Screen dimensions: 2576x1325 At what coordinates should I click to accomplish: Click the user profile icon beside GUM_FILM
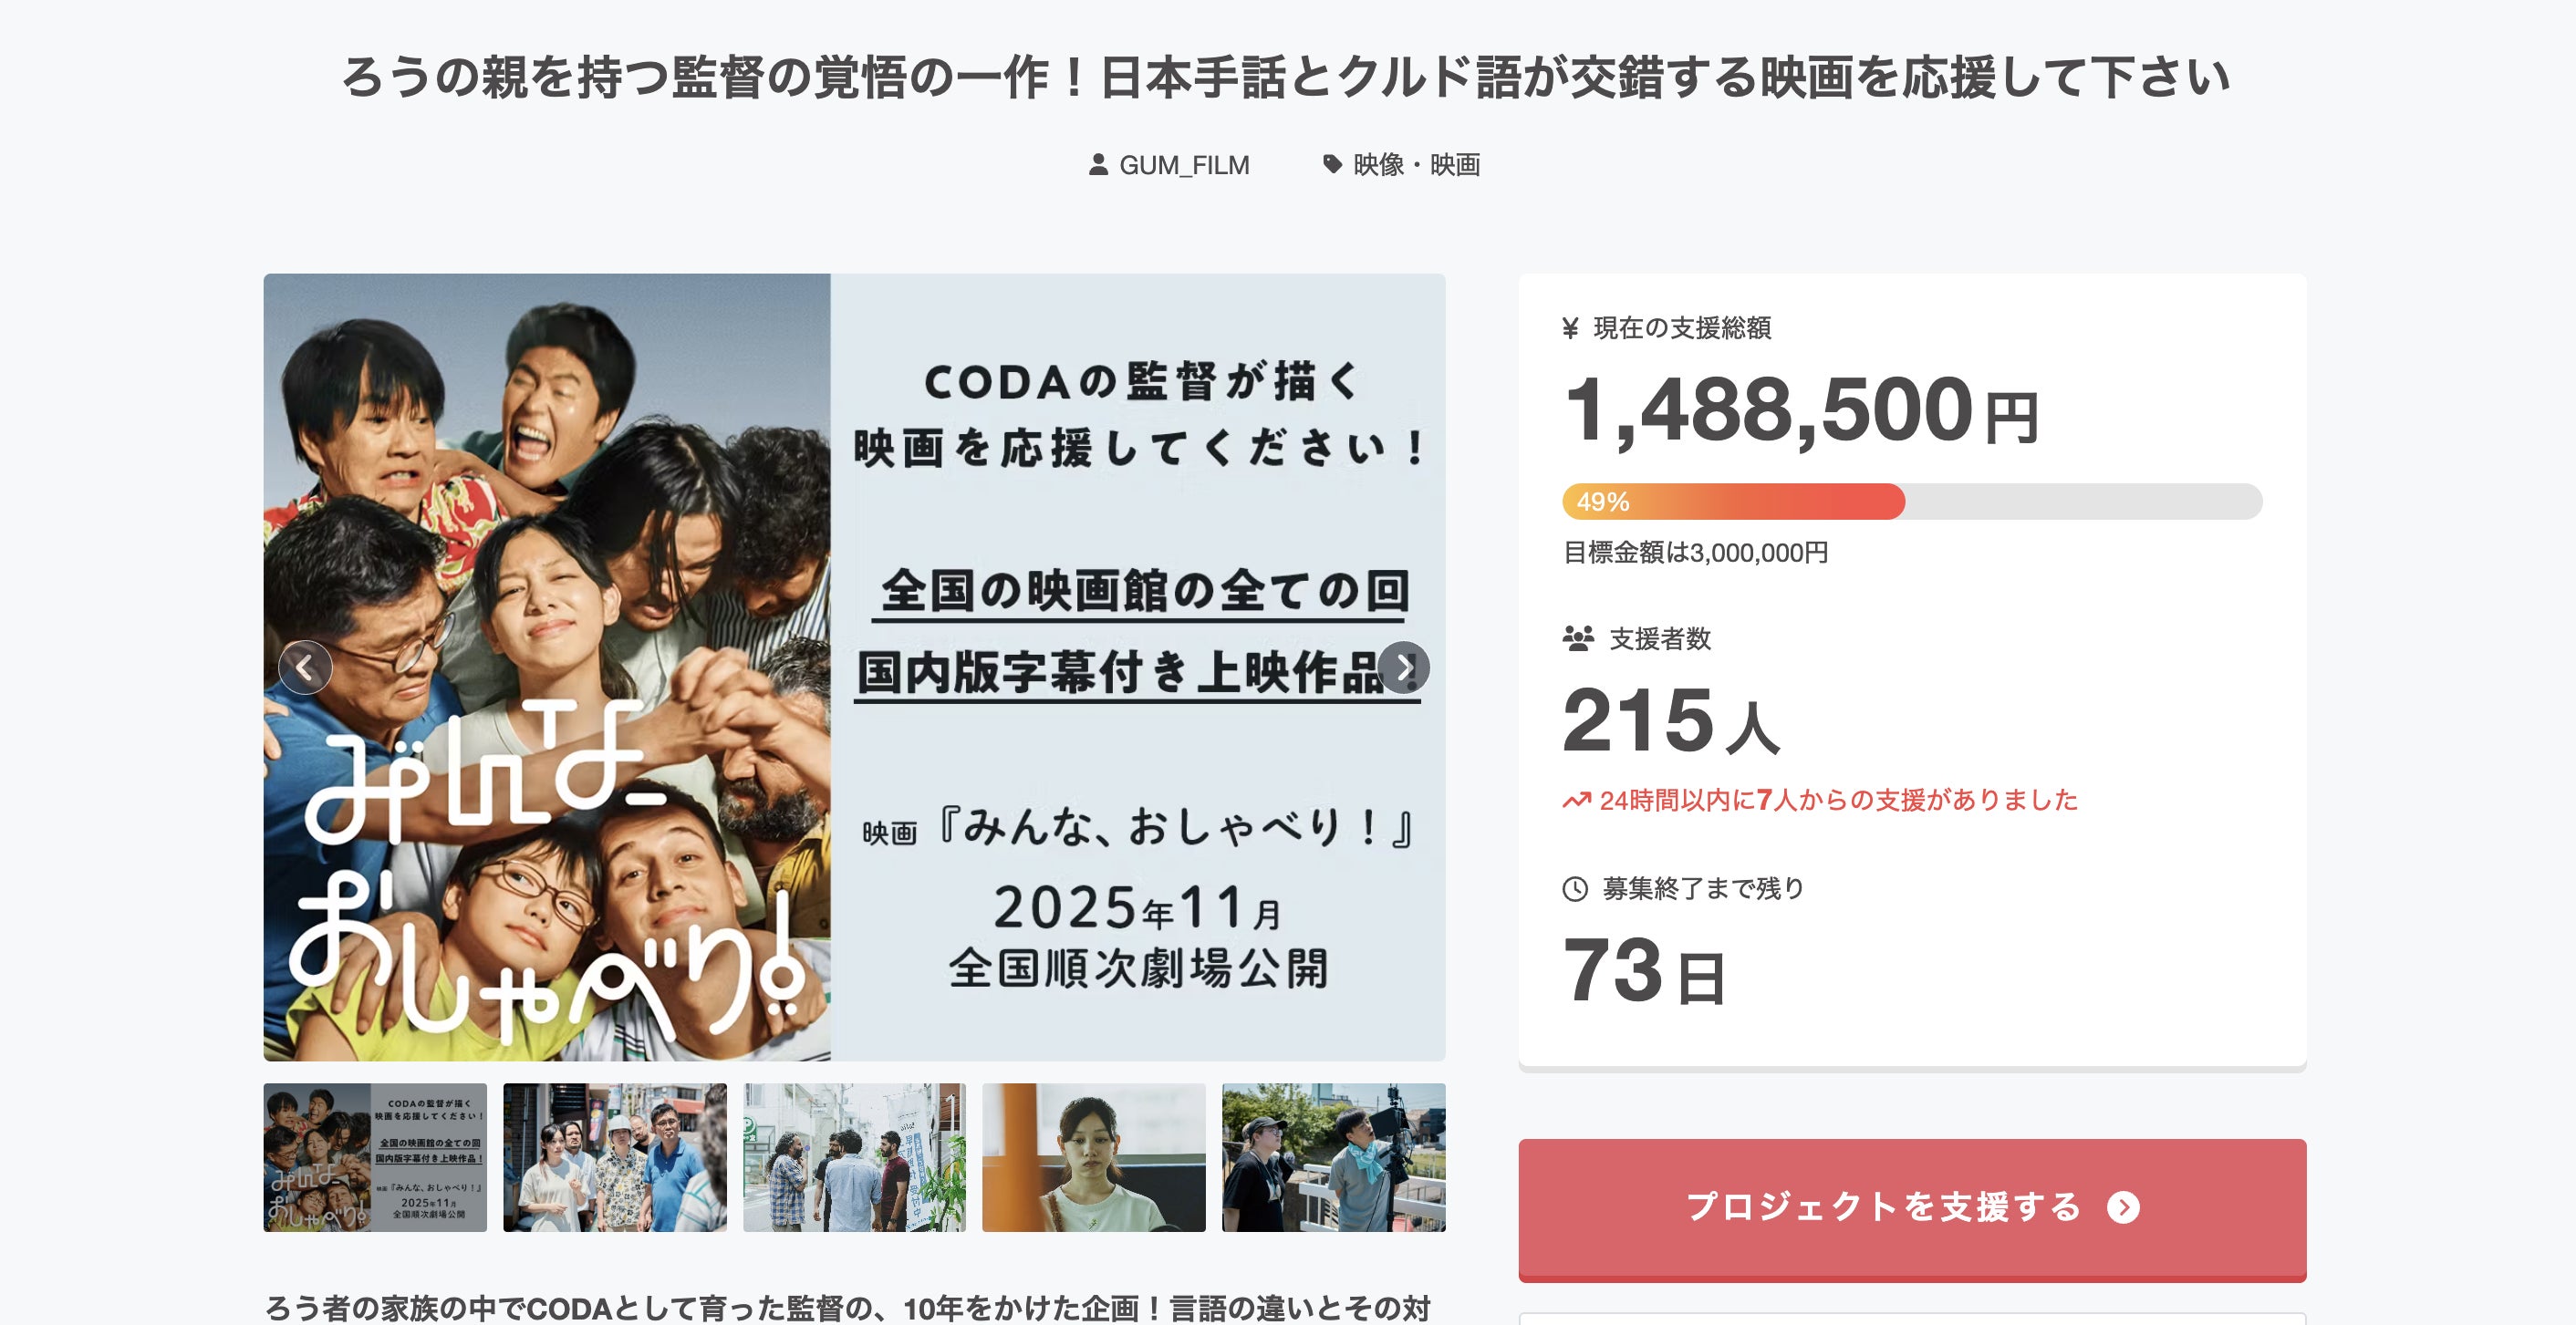tap(1098, 165)
